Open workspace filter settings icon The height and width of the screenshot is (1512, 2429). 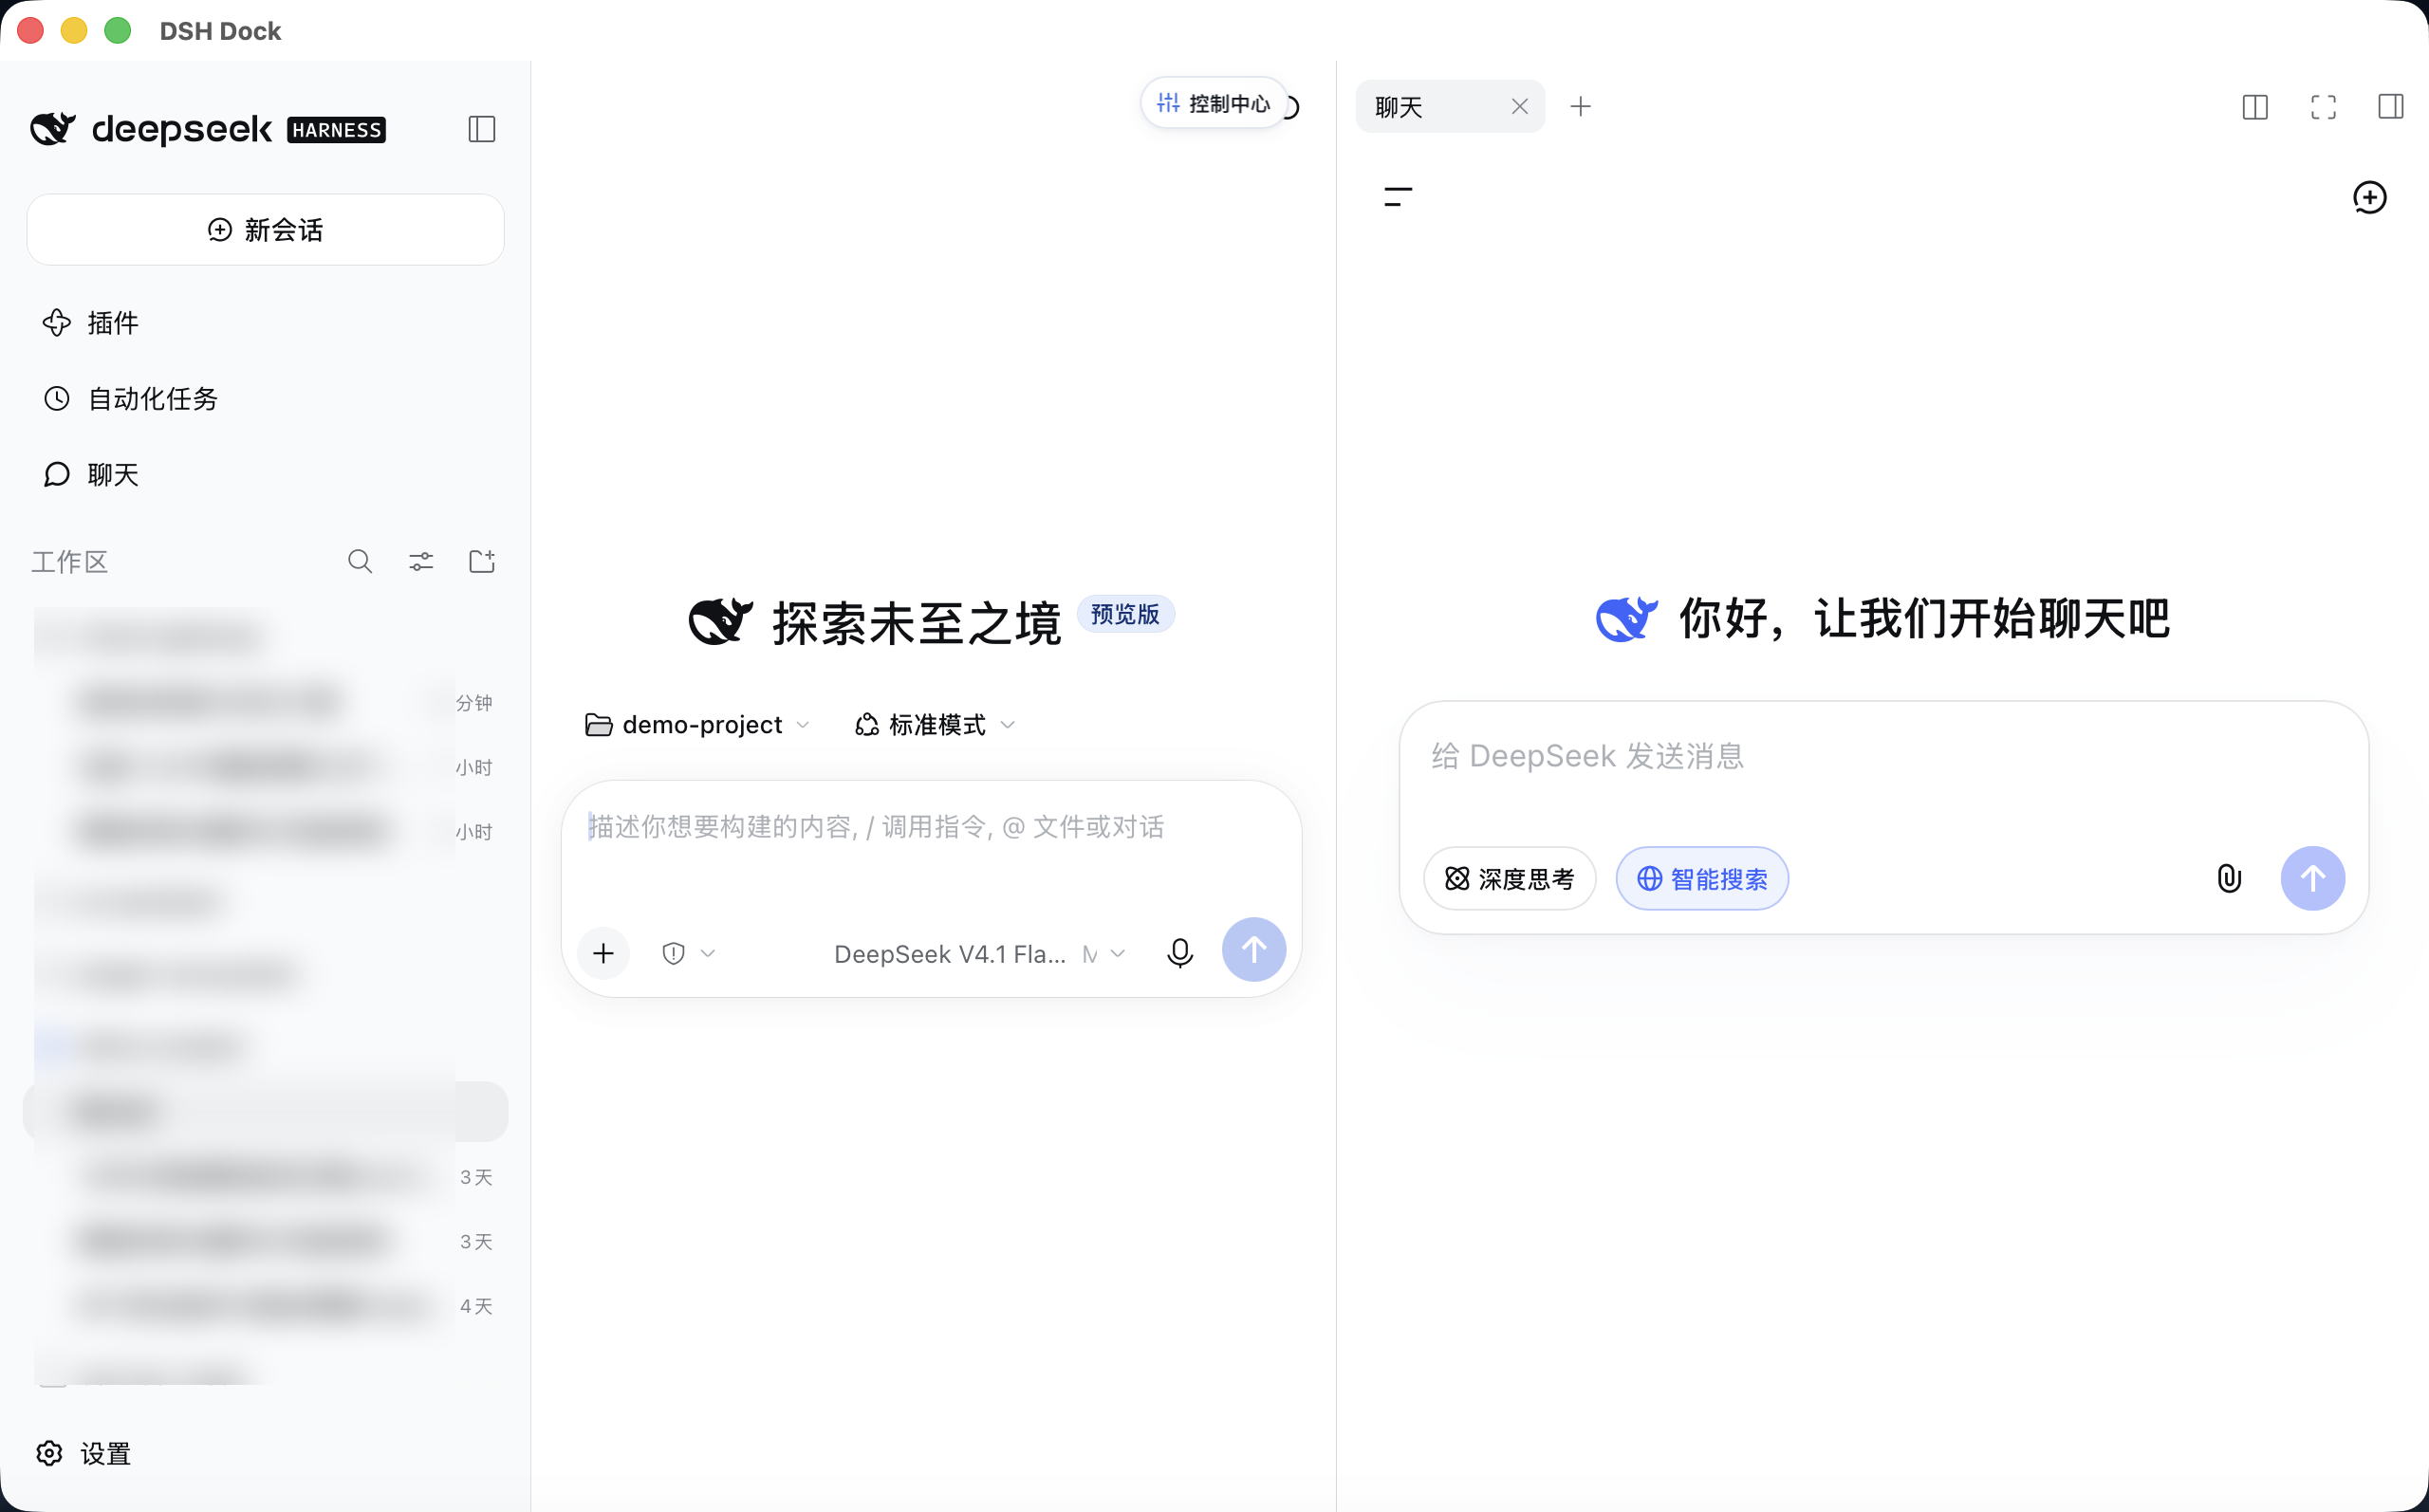click(x=421, y=562)
